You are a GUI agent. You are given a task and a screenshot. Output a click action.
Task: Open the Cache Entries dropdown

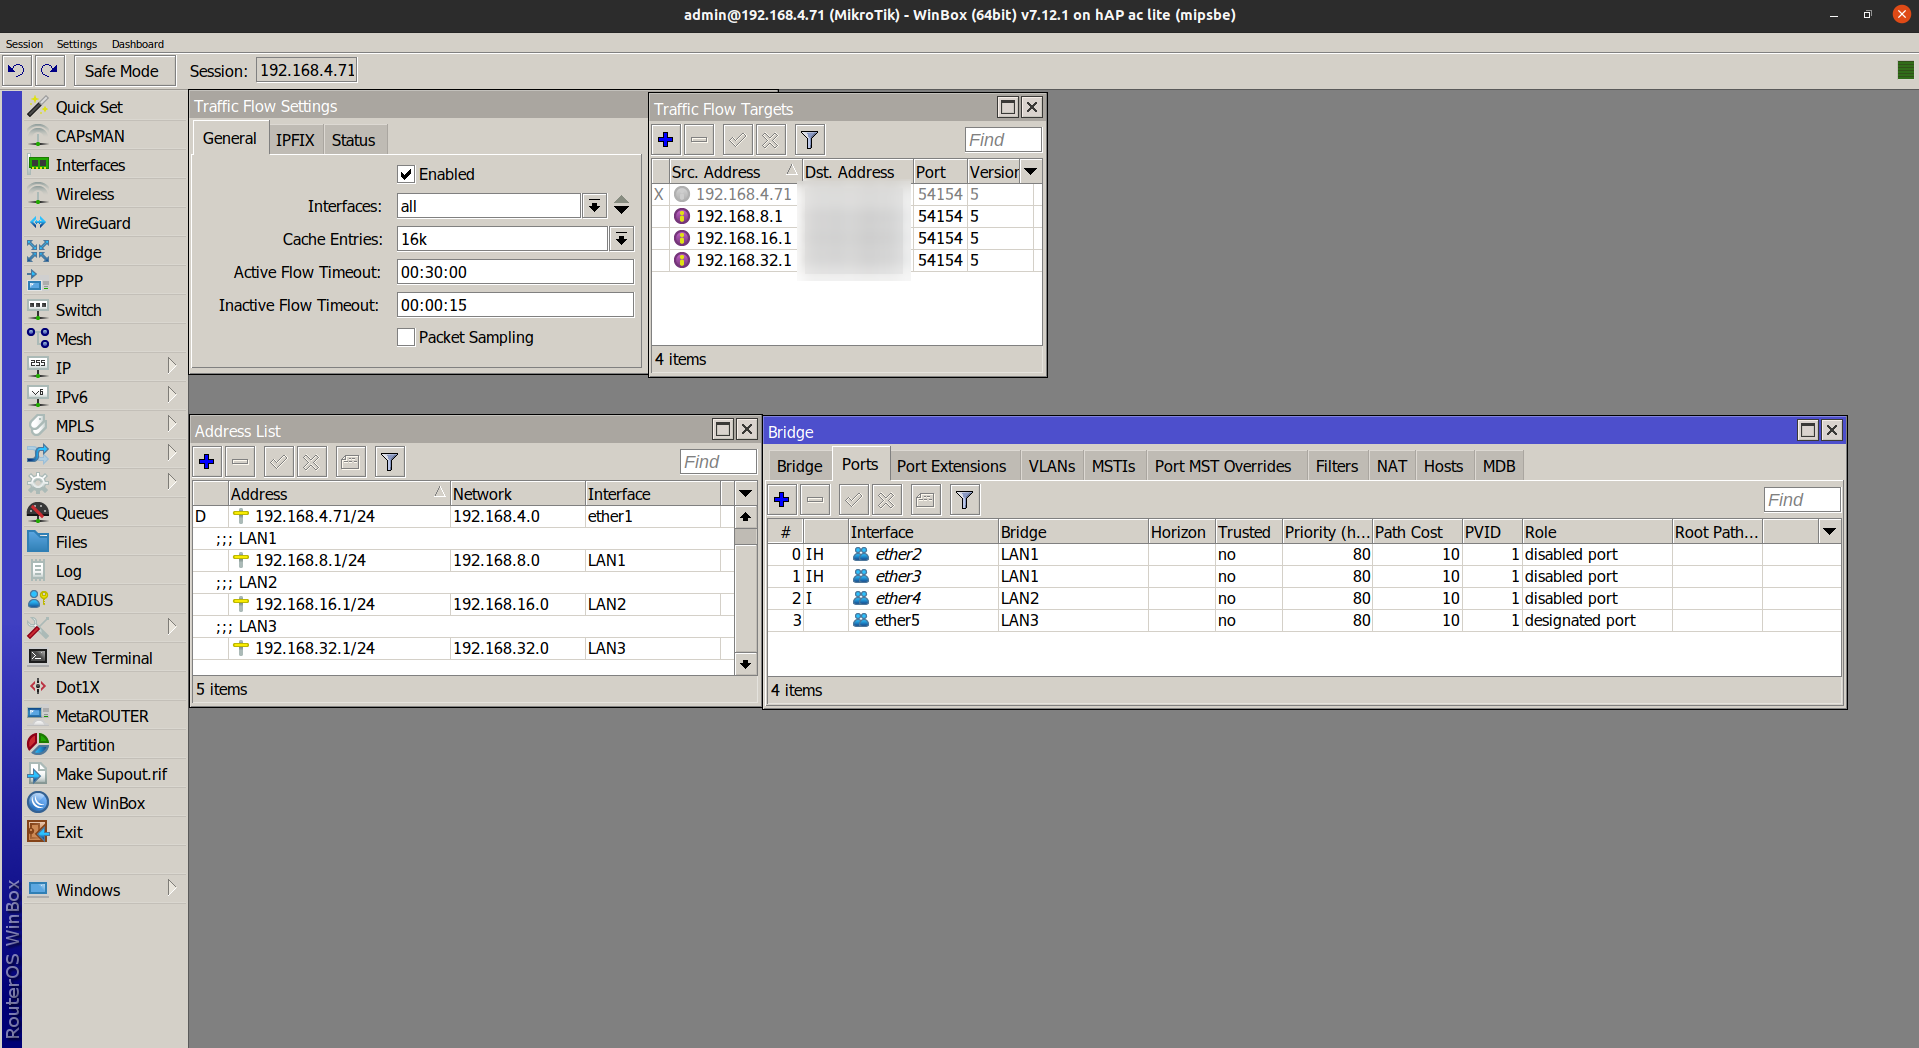coord(622,239)
